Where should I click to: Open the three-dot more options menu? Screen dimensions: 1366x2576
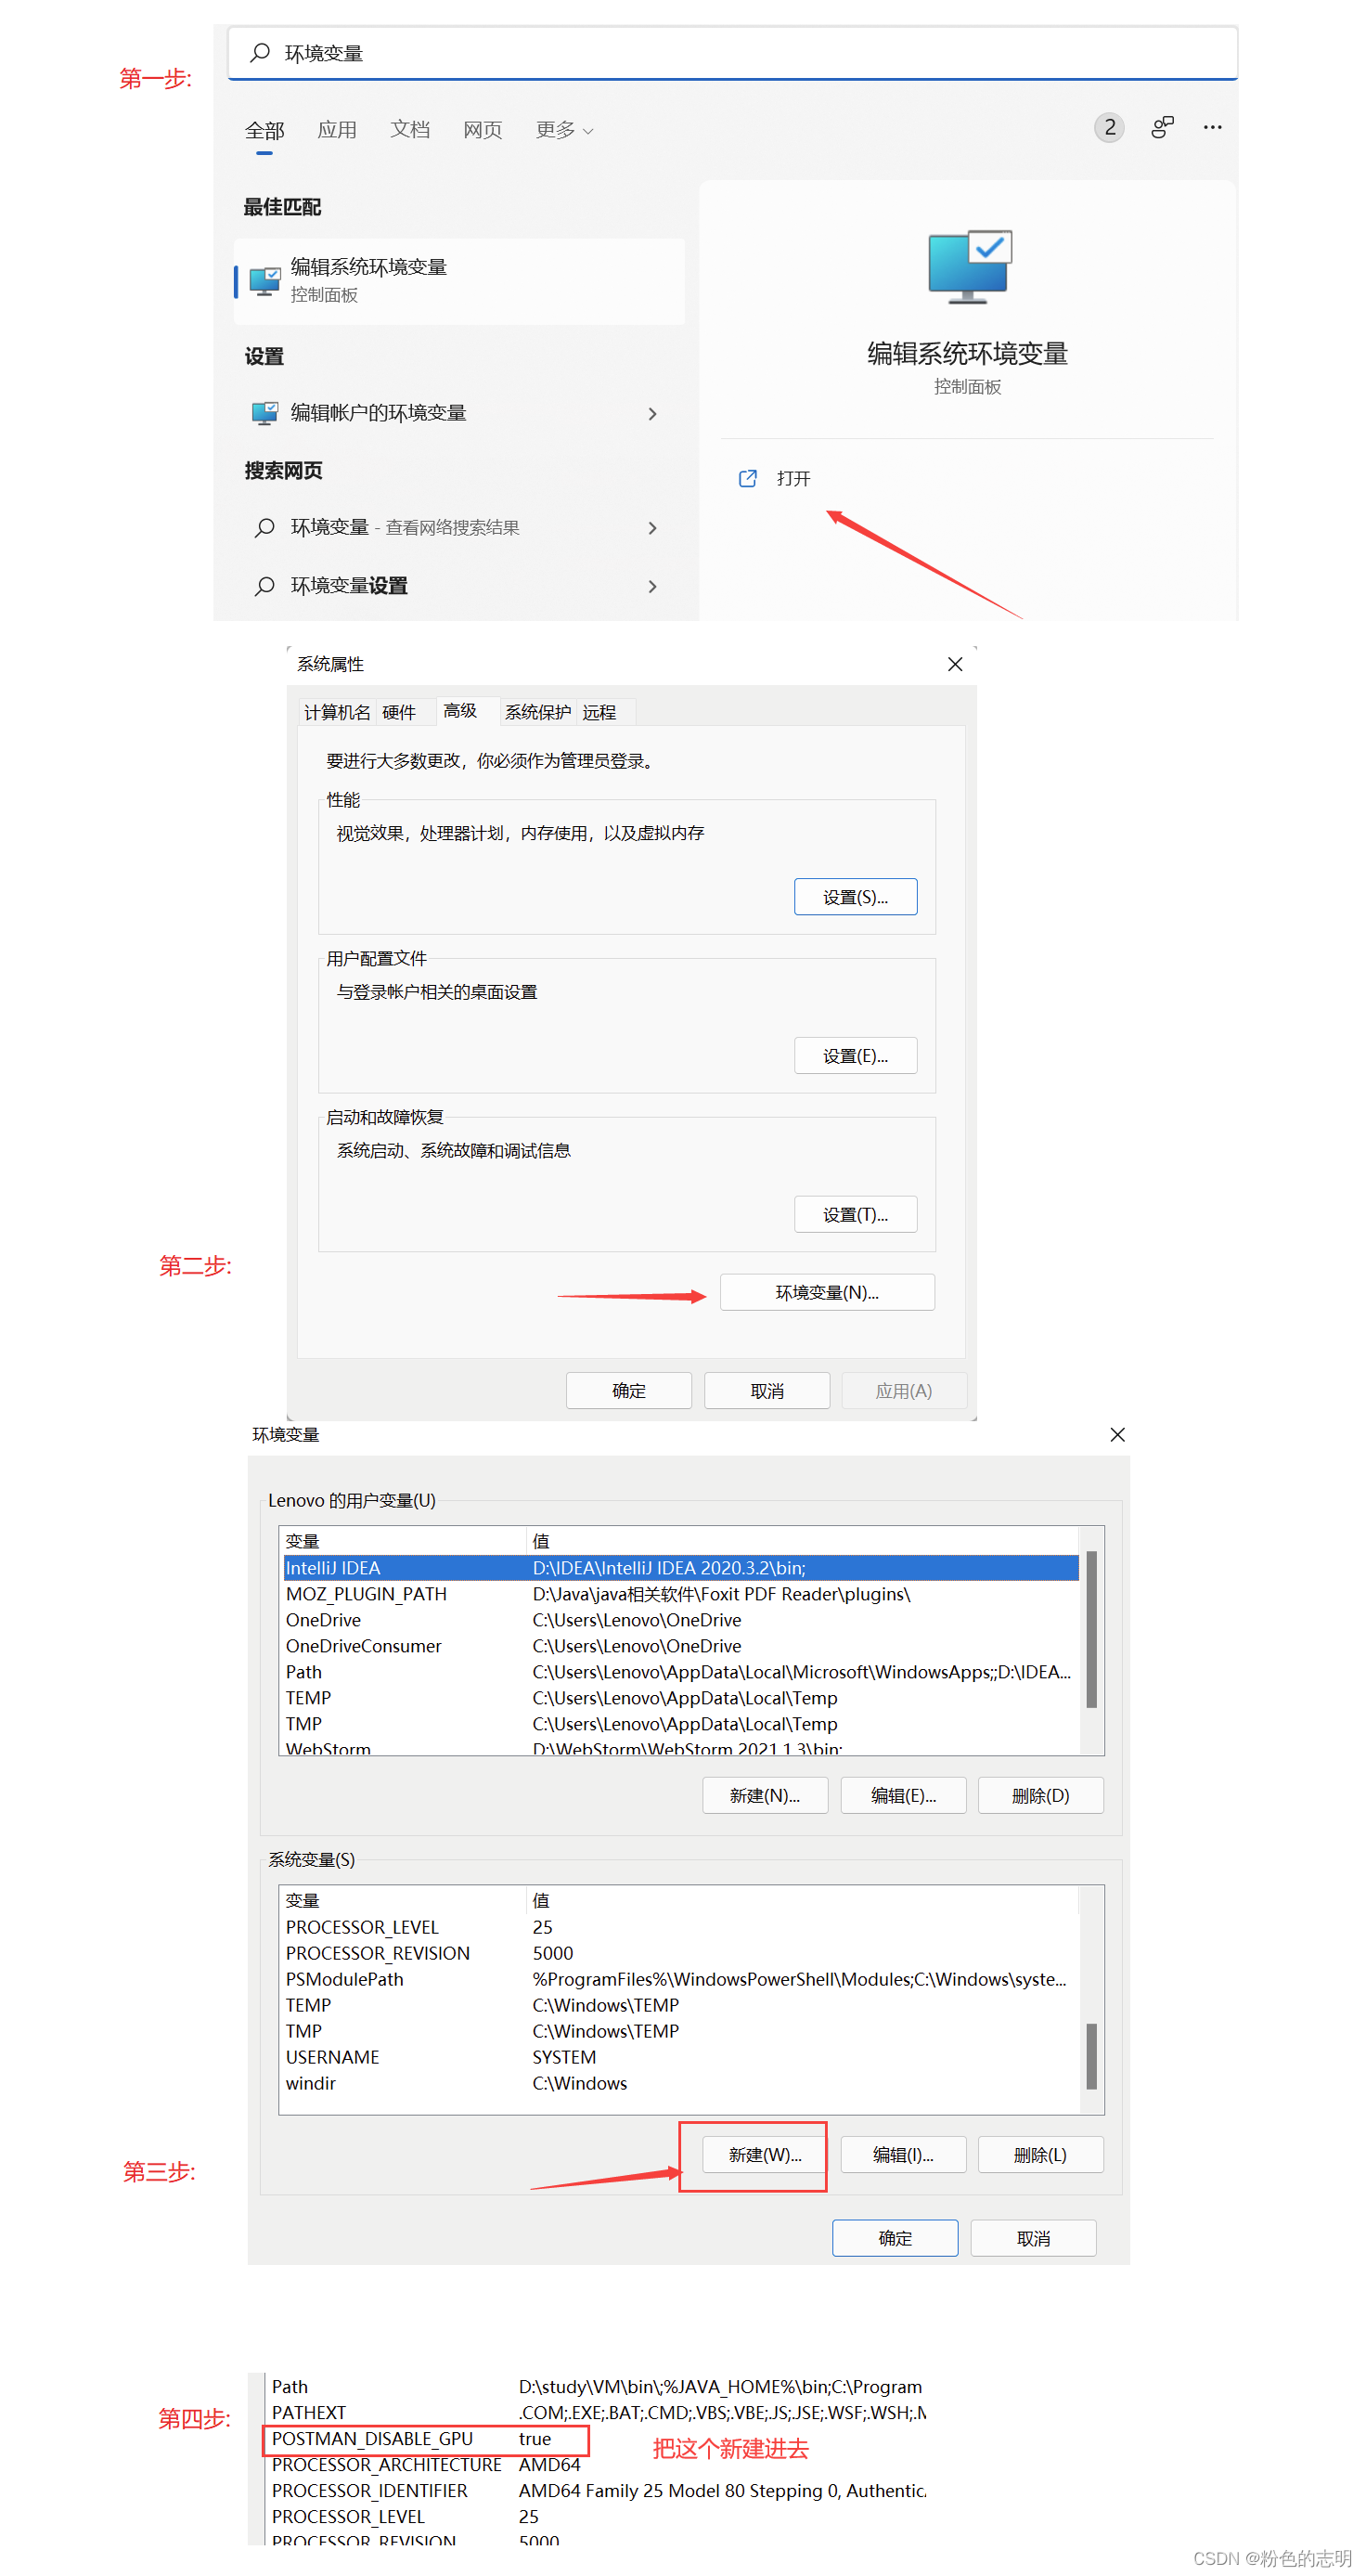pyautogui.click(x=1212, y=127)
